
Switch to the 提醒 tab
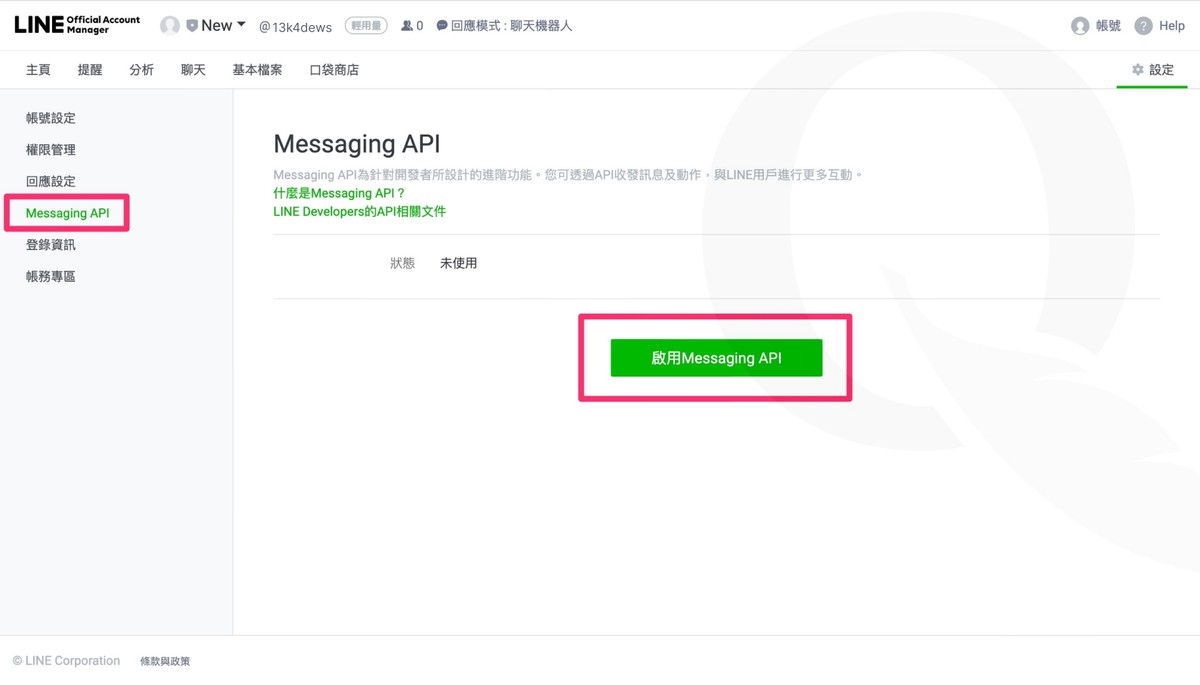pos(90,70)
